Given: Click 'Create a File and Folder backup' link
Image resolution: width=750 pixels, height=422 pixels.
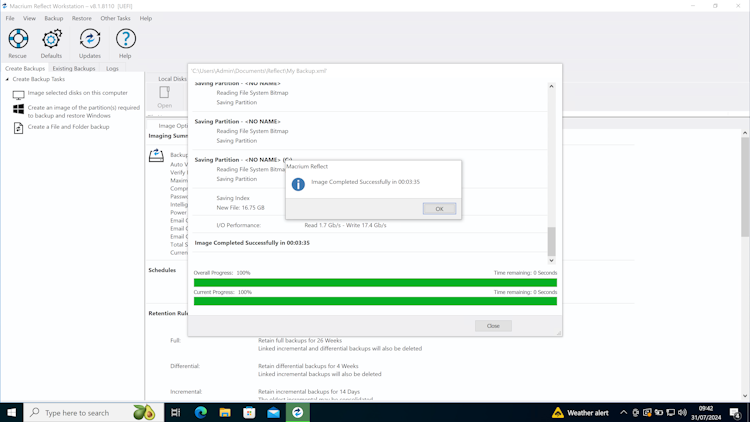Looking at the screenshot, I should [68, 127].
